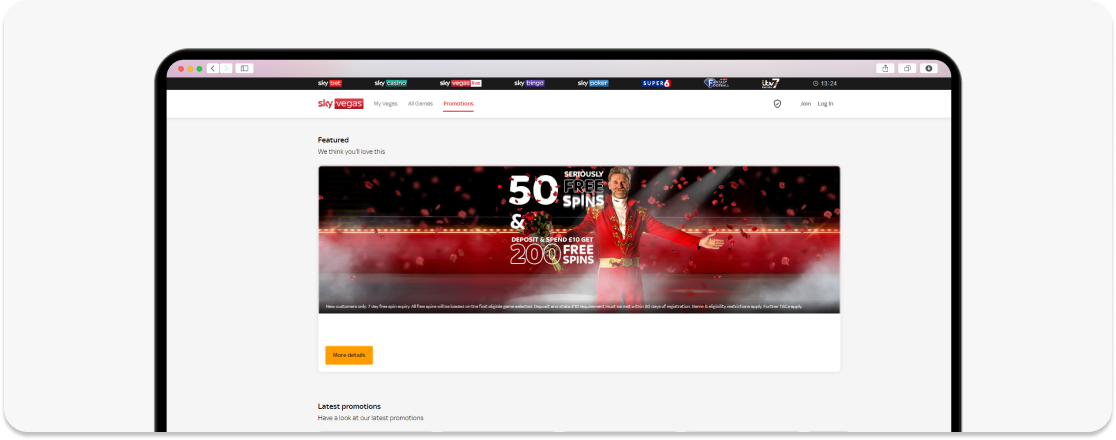Screen dimensions: 1116x440
Task: Select the Promotions tab
Action: tap(458, 104)
